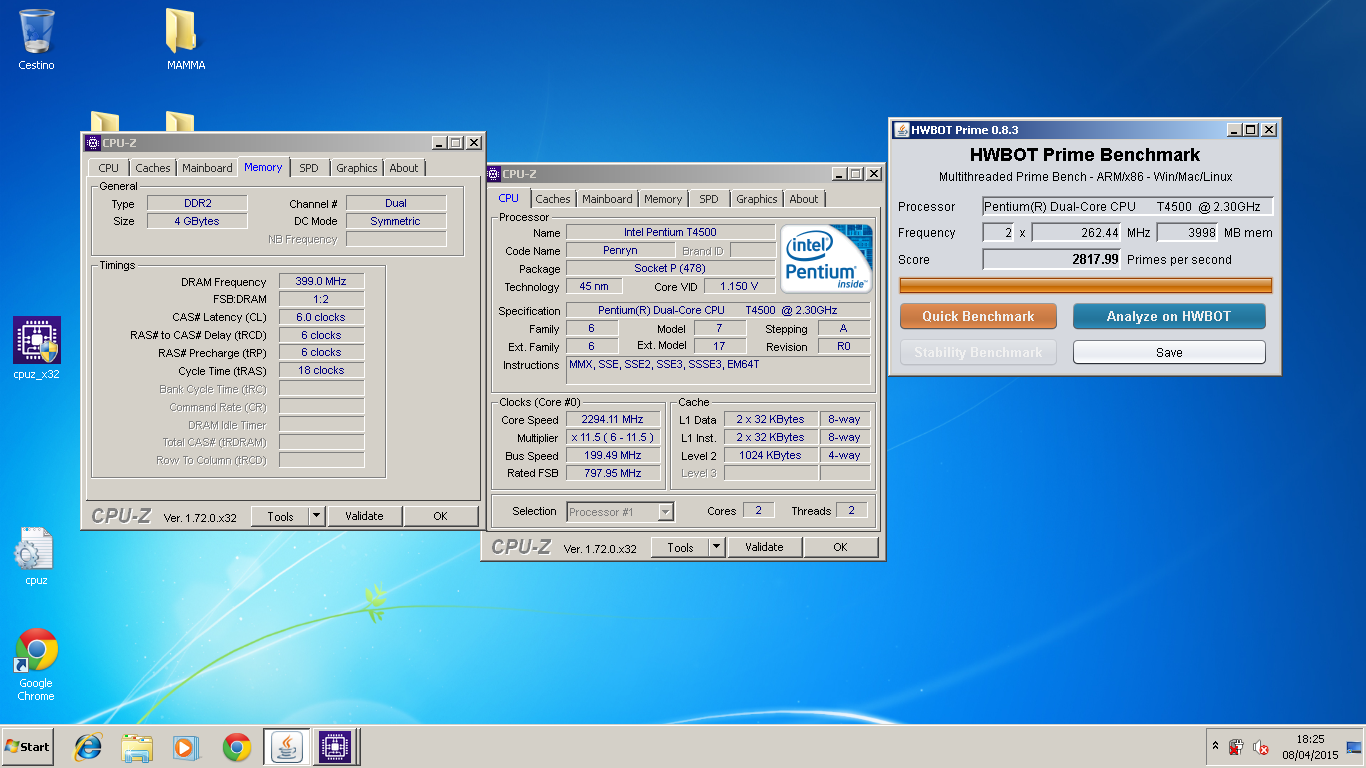
Task: Click Analyze on HWBOT button
Action: coord(1169,316)
